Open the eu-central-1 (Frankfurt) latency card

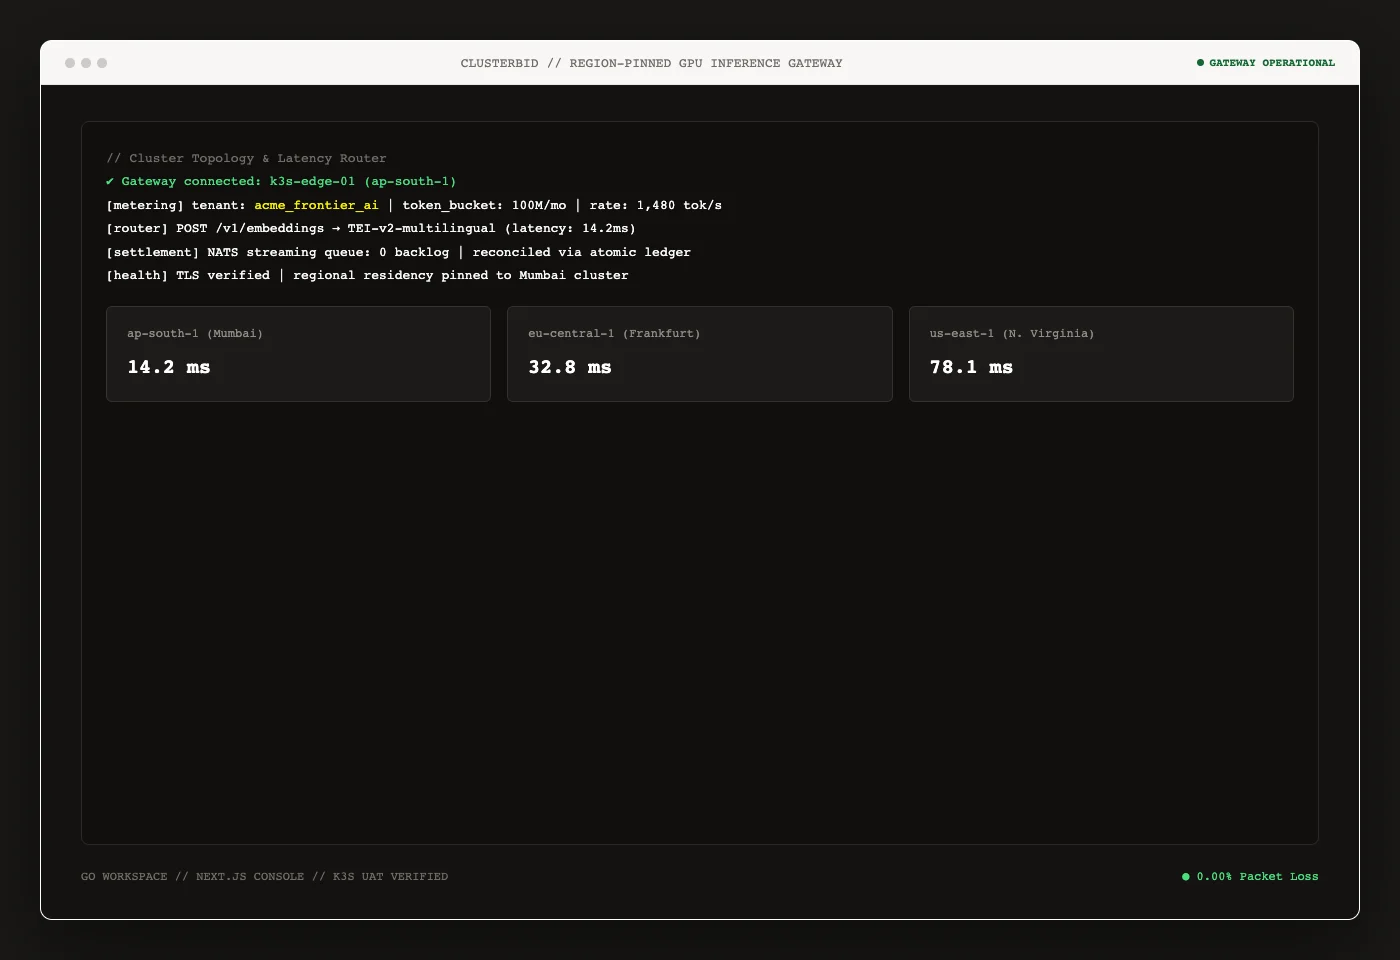tap(700, 354)
